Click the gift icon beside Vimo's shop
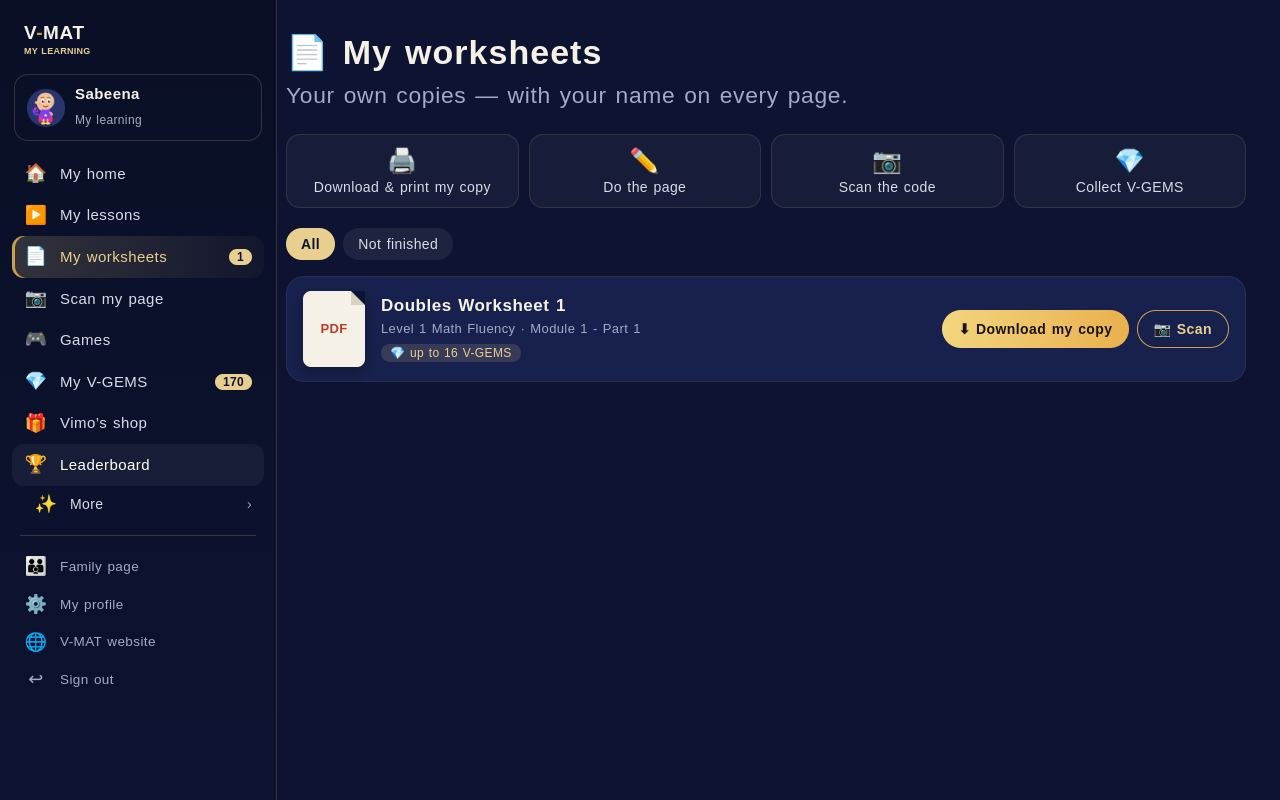The width and height of the screenshot is (1280, 800). pos(36,423)
